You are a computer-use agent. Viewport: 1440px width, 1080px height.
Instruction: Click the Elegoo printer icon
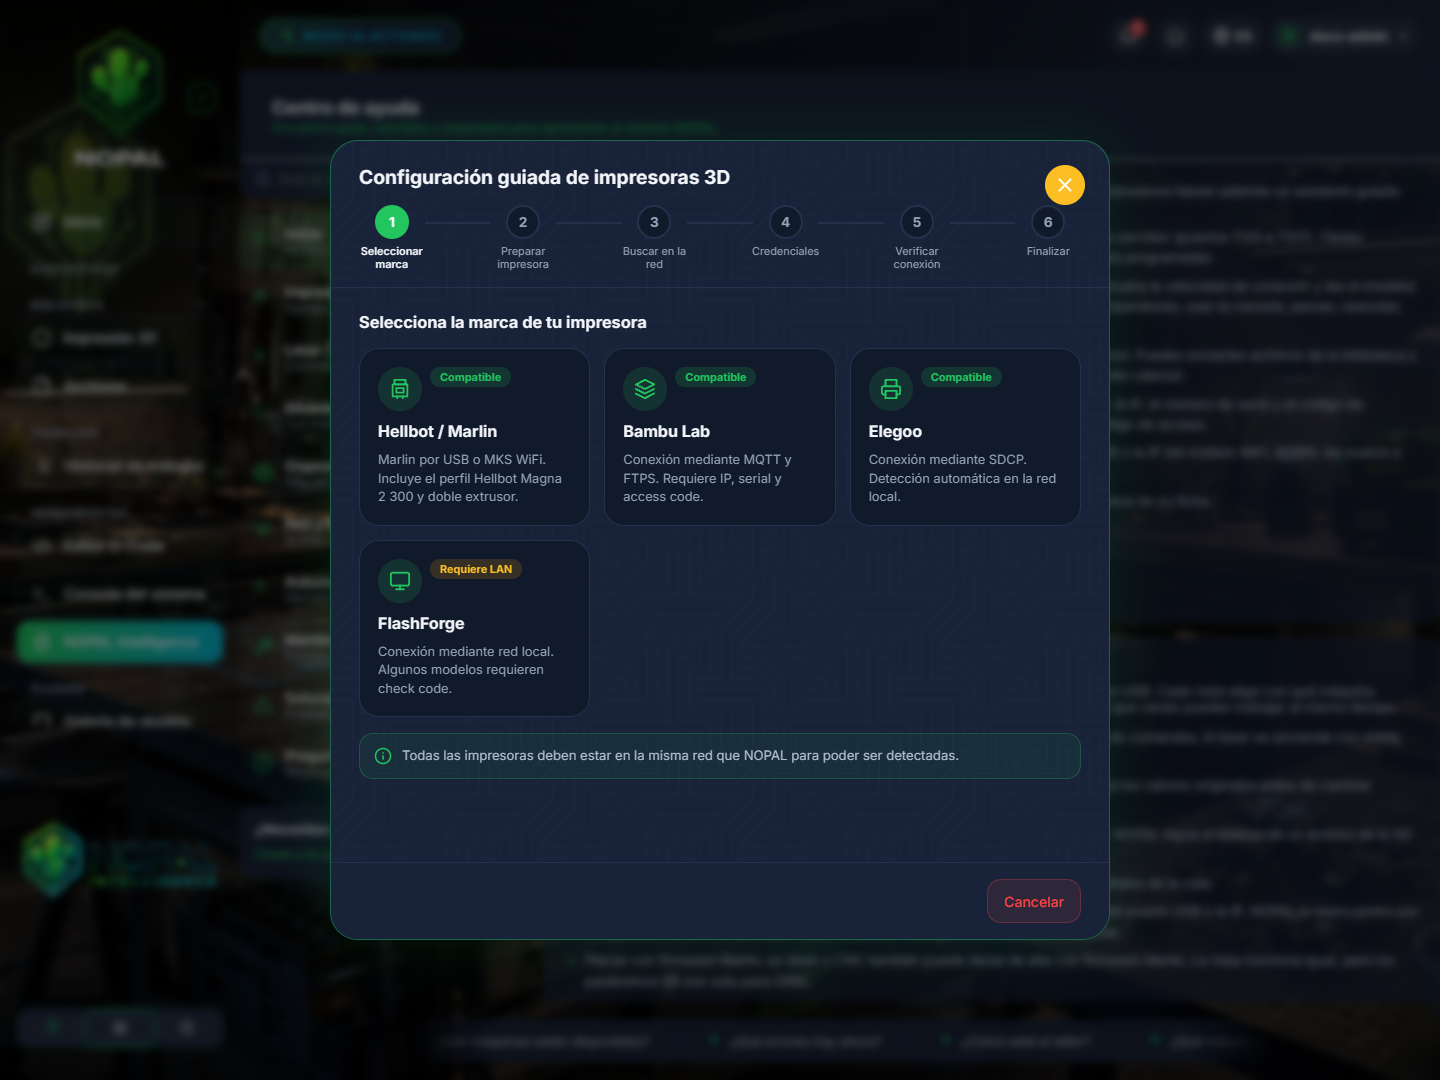coord(891,389)
